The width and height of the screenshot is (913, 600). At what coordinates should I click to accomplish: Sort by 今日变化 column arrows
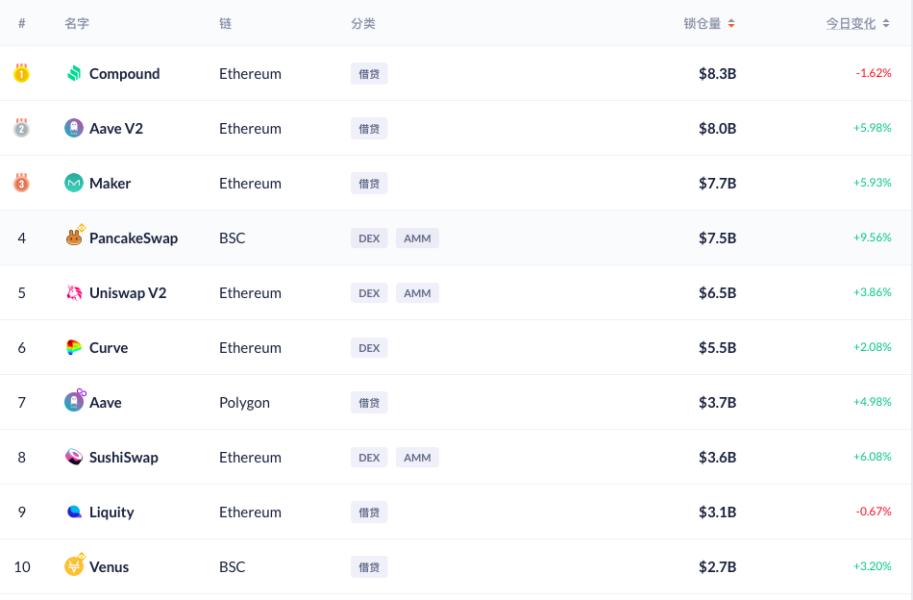click(886, 24)
